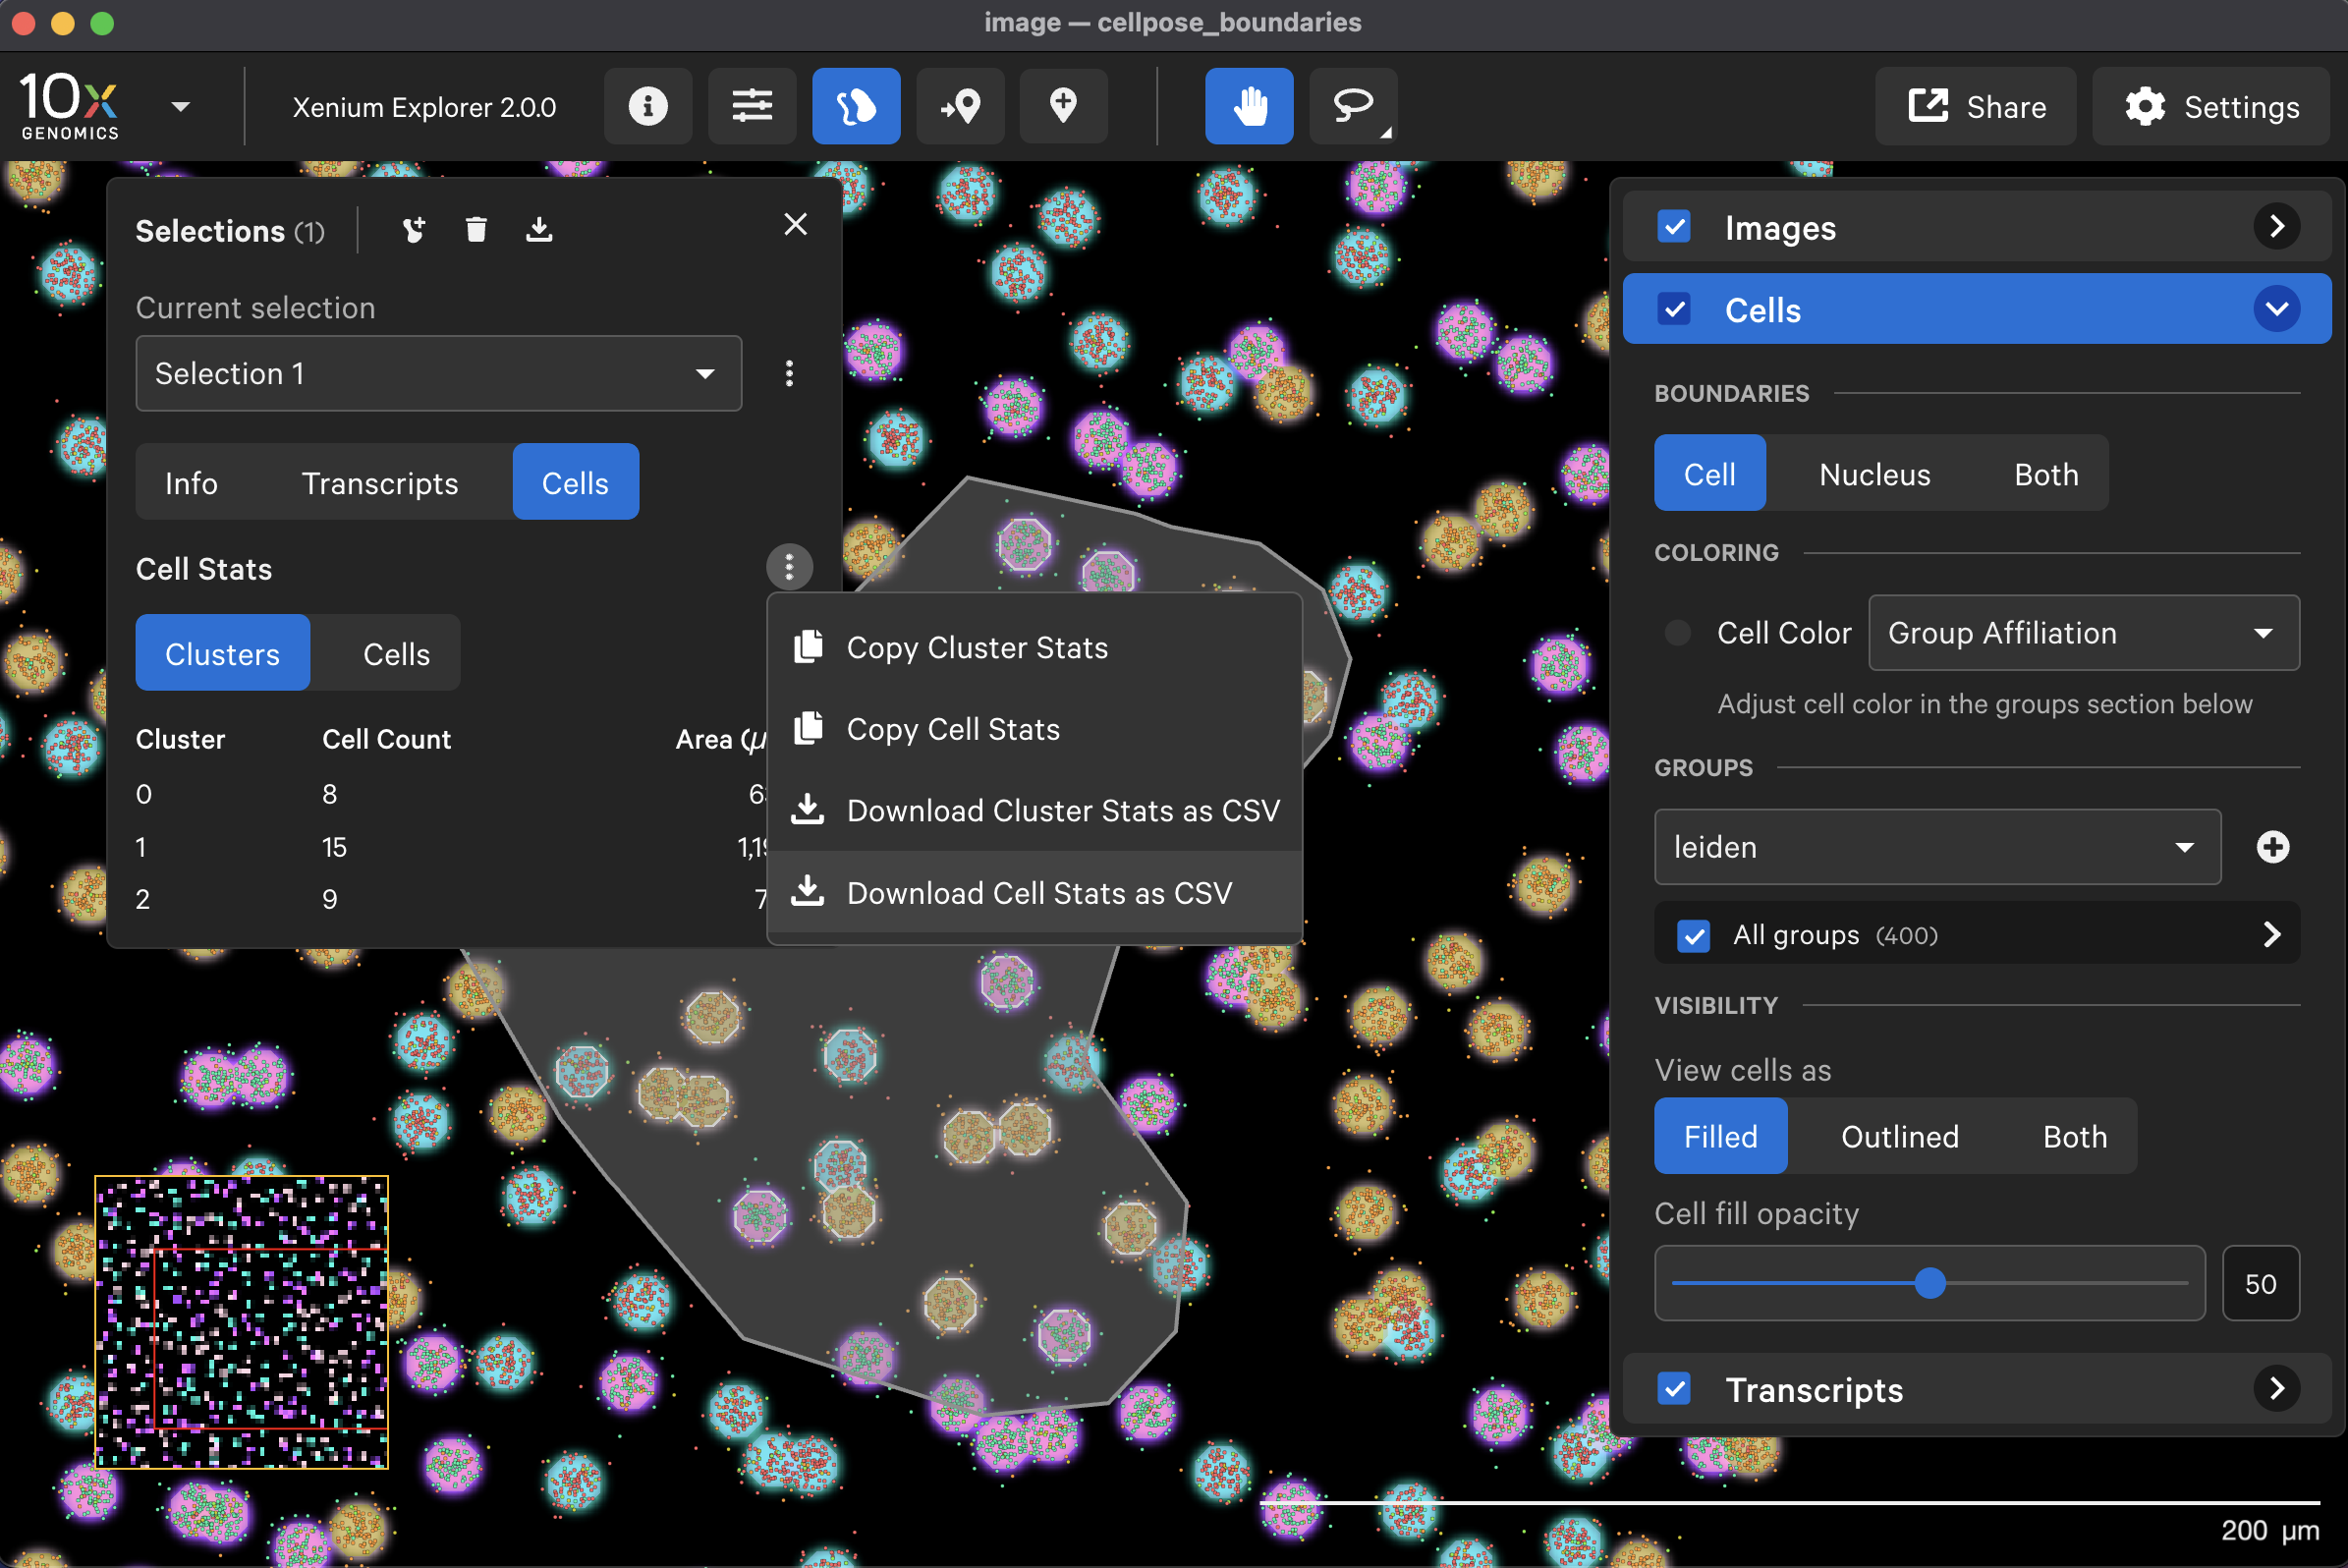Add new group with plus icon
2348x1568 pixels.
coord(2272,847)
